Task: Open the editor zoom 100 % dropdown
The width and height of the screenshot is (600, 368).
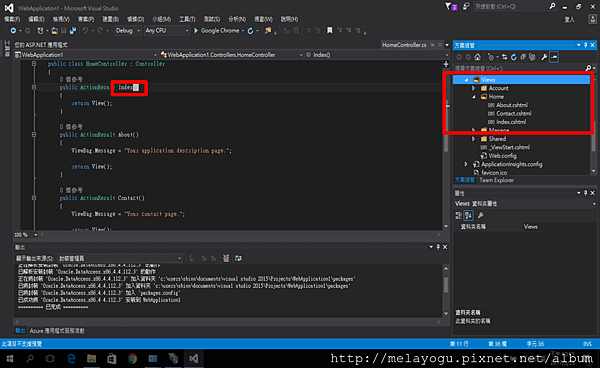Action: click(36, 234)
